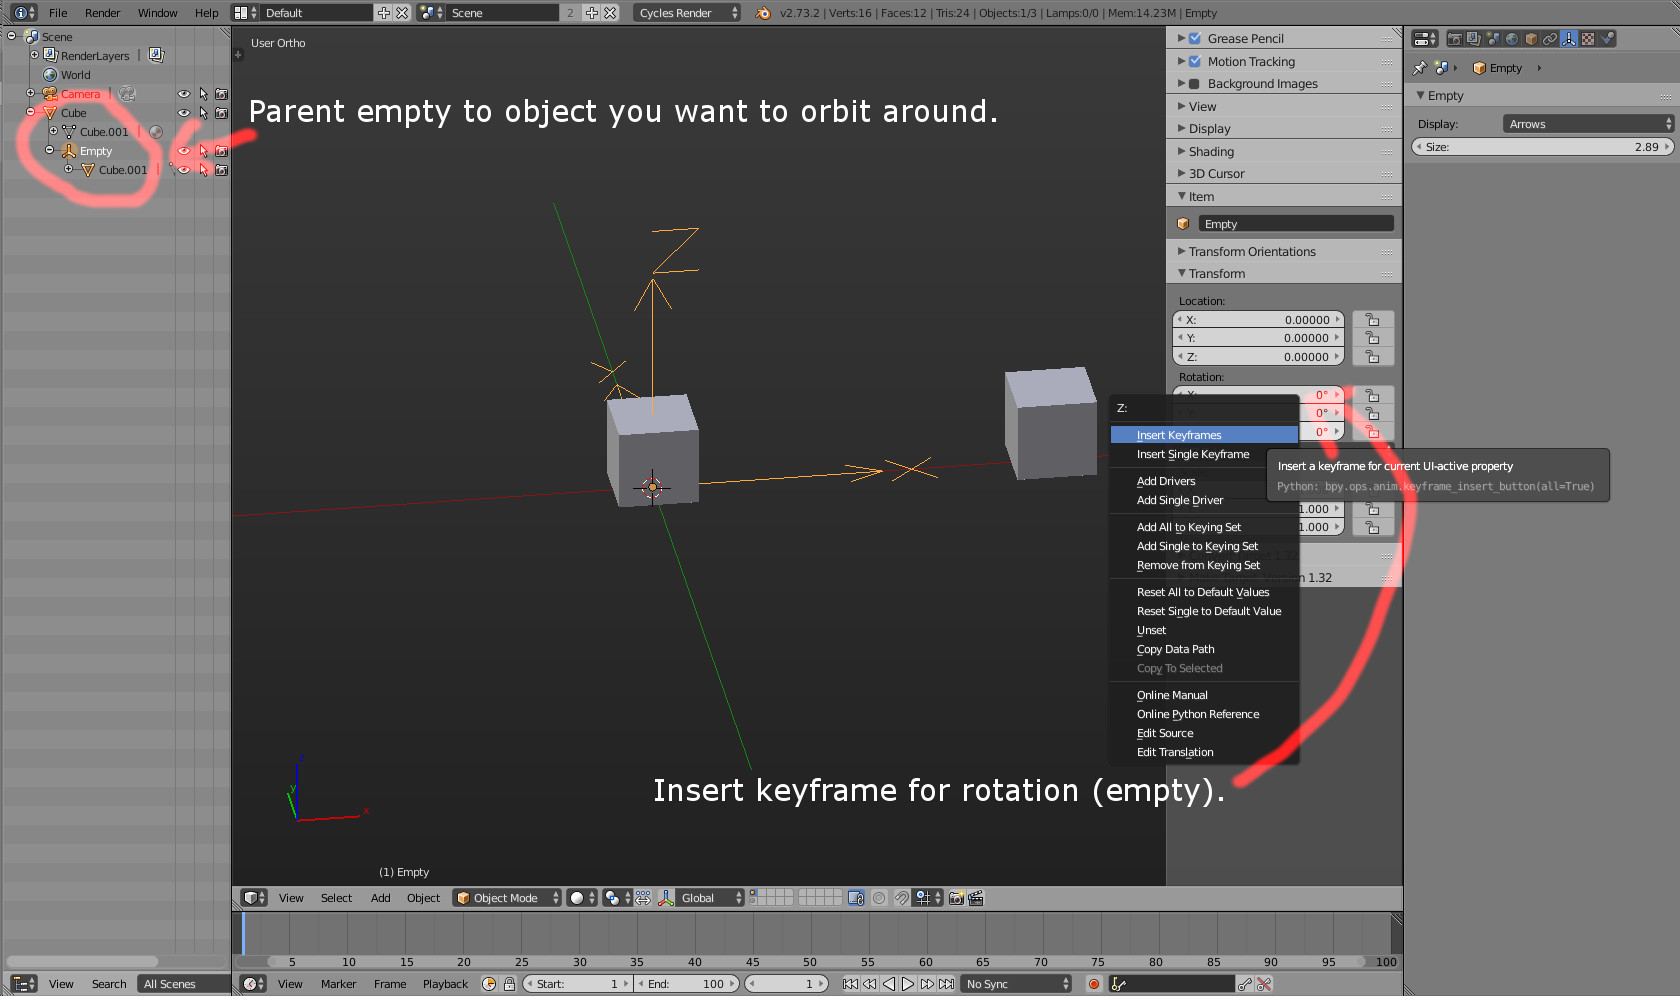Click the lock icon beside Location X
Screen dimensions: 1680x996
click(1373, 320)
